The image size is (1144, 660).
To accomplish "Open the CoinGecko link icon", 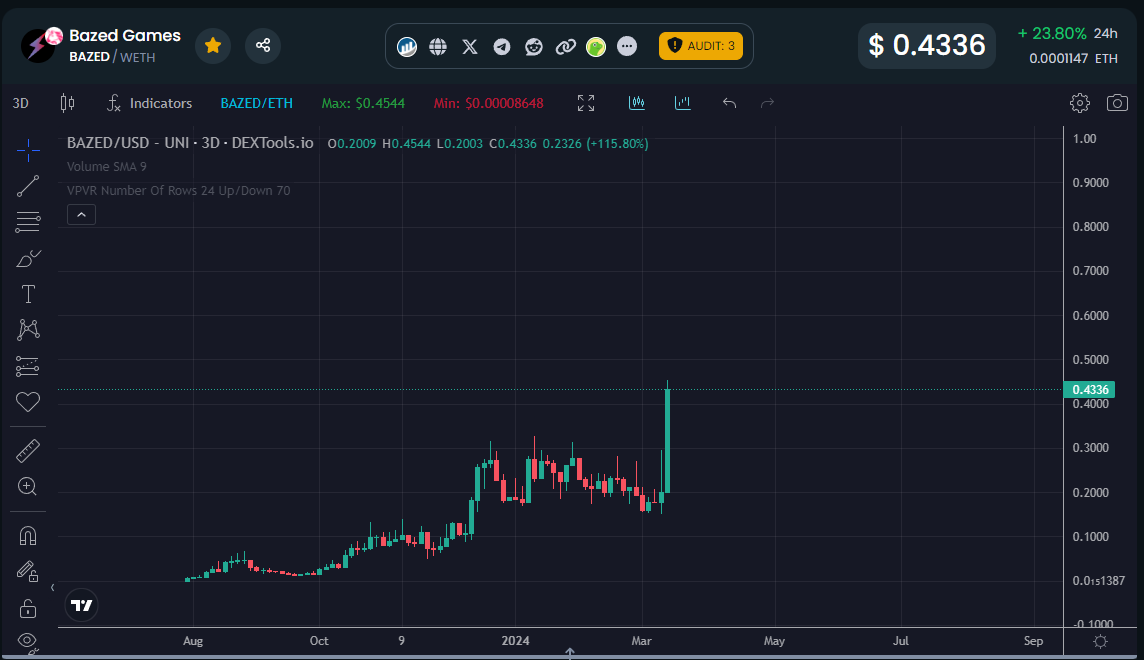I will [596, 47].
